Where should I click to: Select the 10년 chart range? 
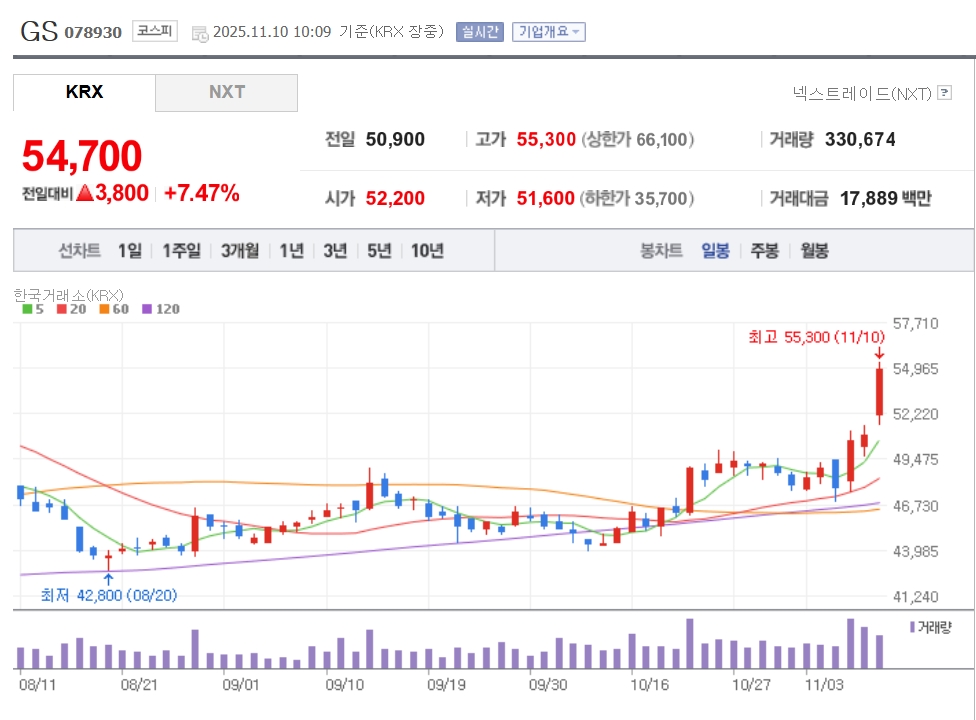427,250
